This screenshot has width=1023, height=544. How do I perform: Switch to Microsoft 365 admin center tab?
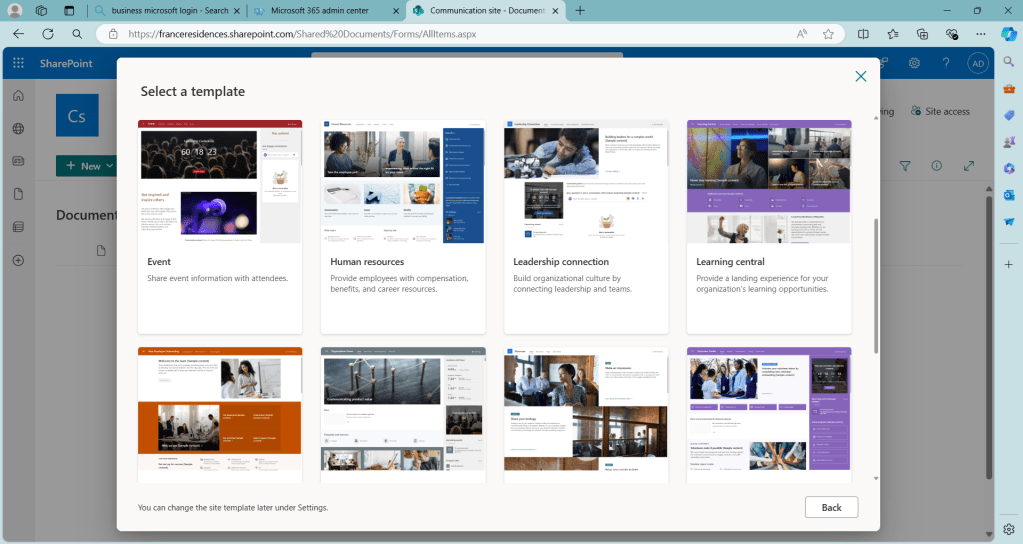(x=320, y=10)
